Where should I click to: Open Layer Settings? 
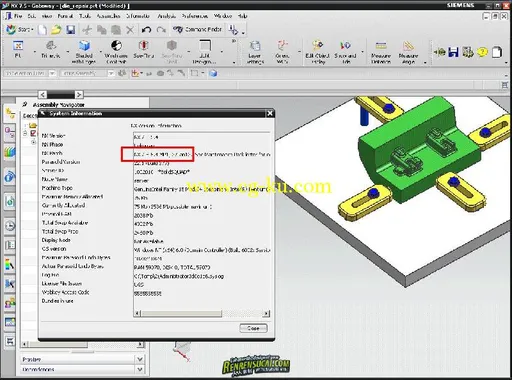[255, 52]
